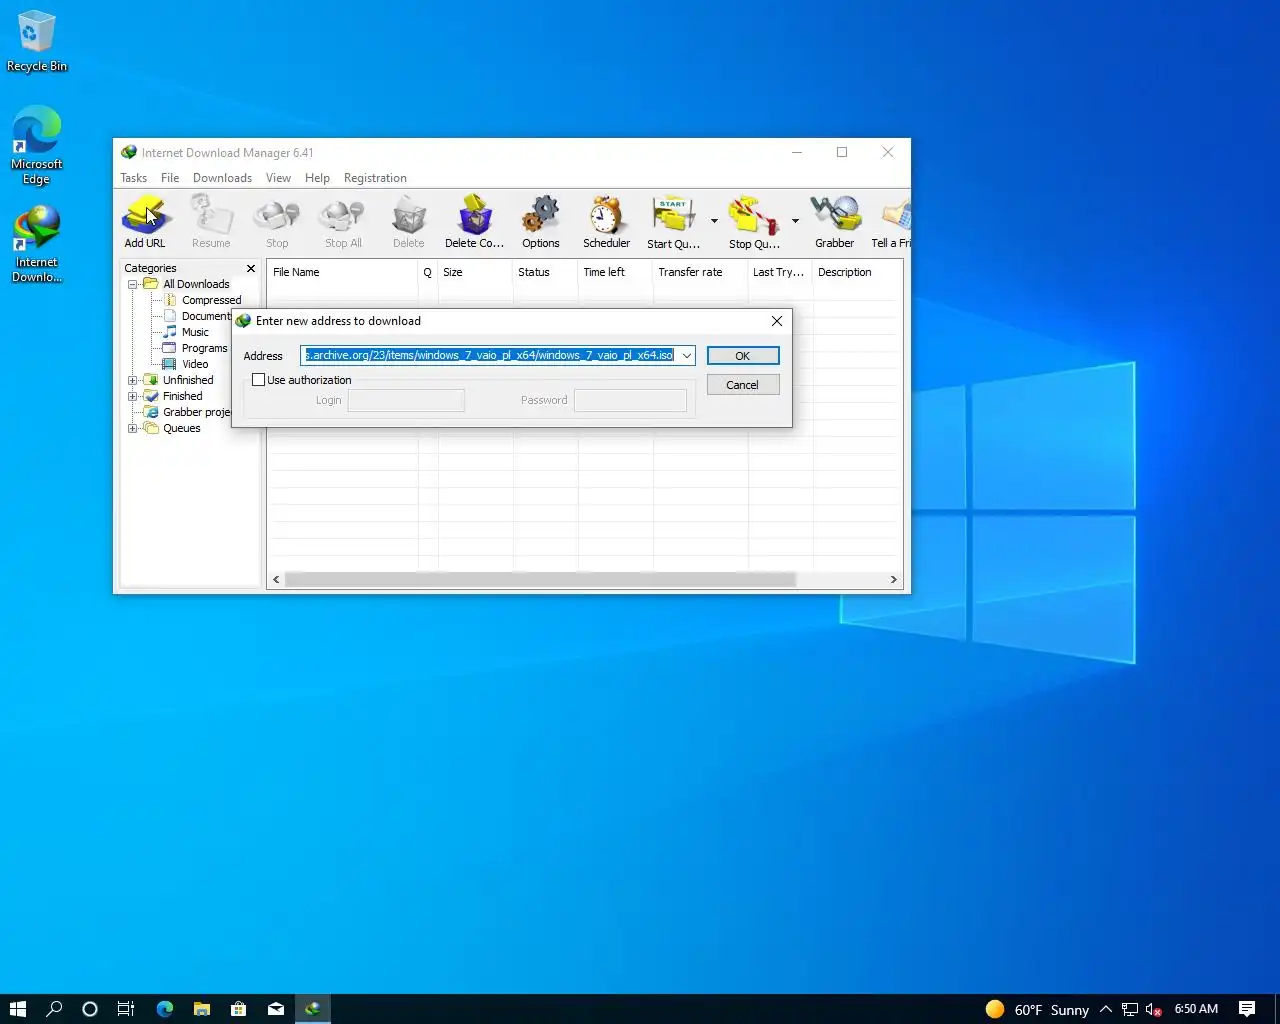
Task: Open the Scheduler clock icon
Action: tap(607, 222)
